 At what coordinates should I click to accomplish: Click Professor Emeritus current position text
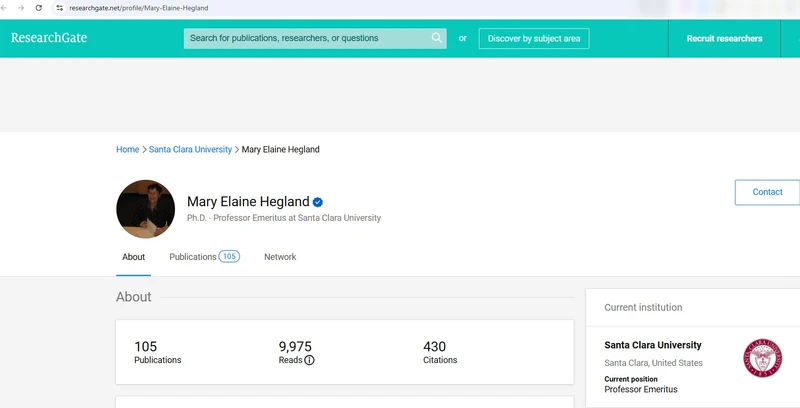point(641,390)
